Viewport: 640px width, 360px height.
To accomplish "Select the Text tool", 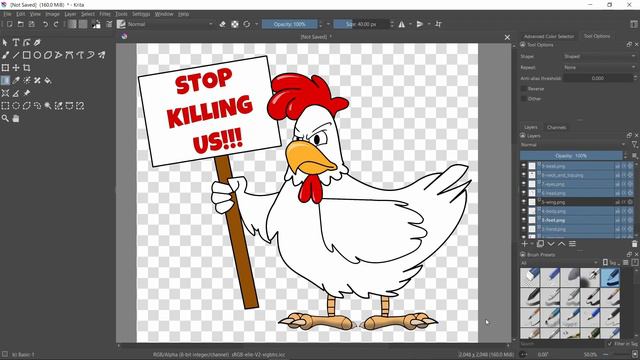I will pyautogui.click(x=16, y=42).
